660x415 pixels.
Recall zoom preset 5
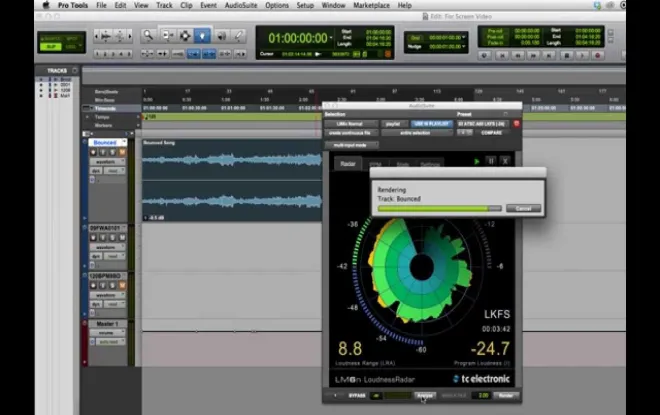pos(129,54)
